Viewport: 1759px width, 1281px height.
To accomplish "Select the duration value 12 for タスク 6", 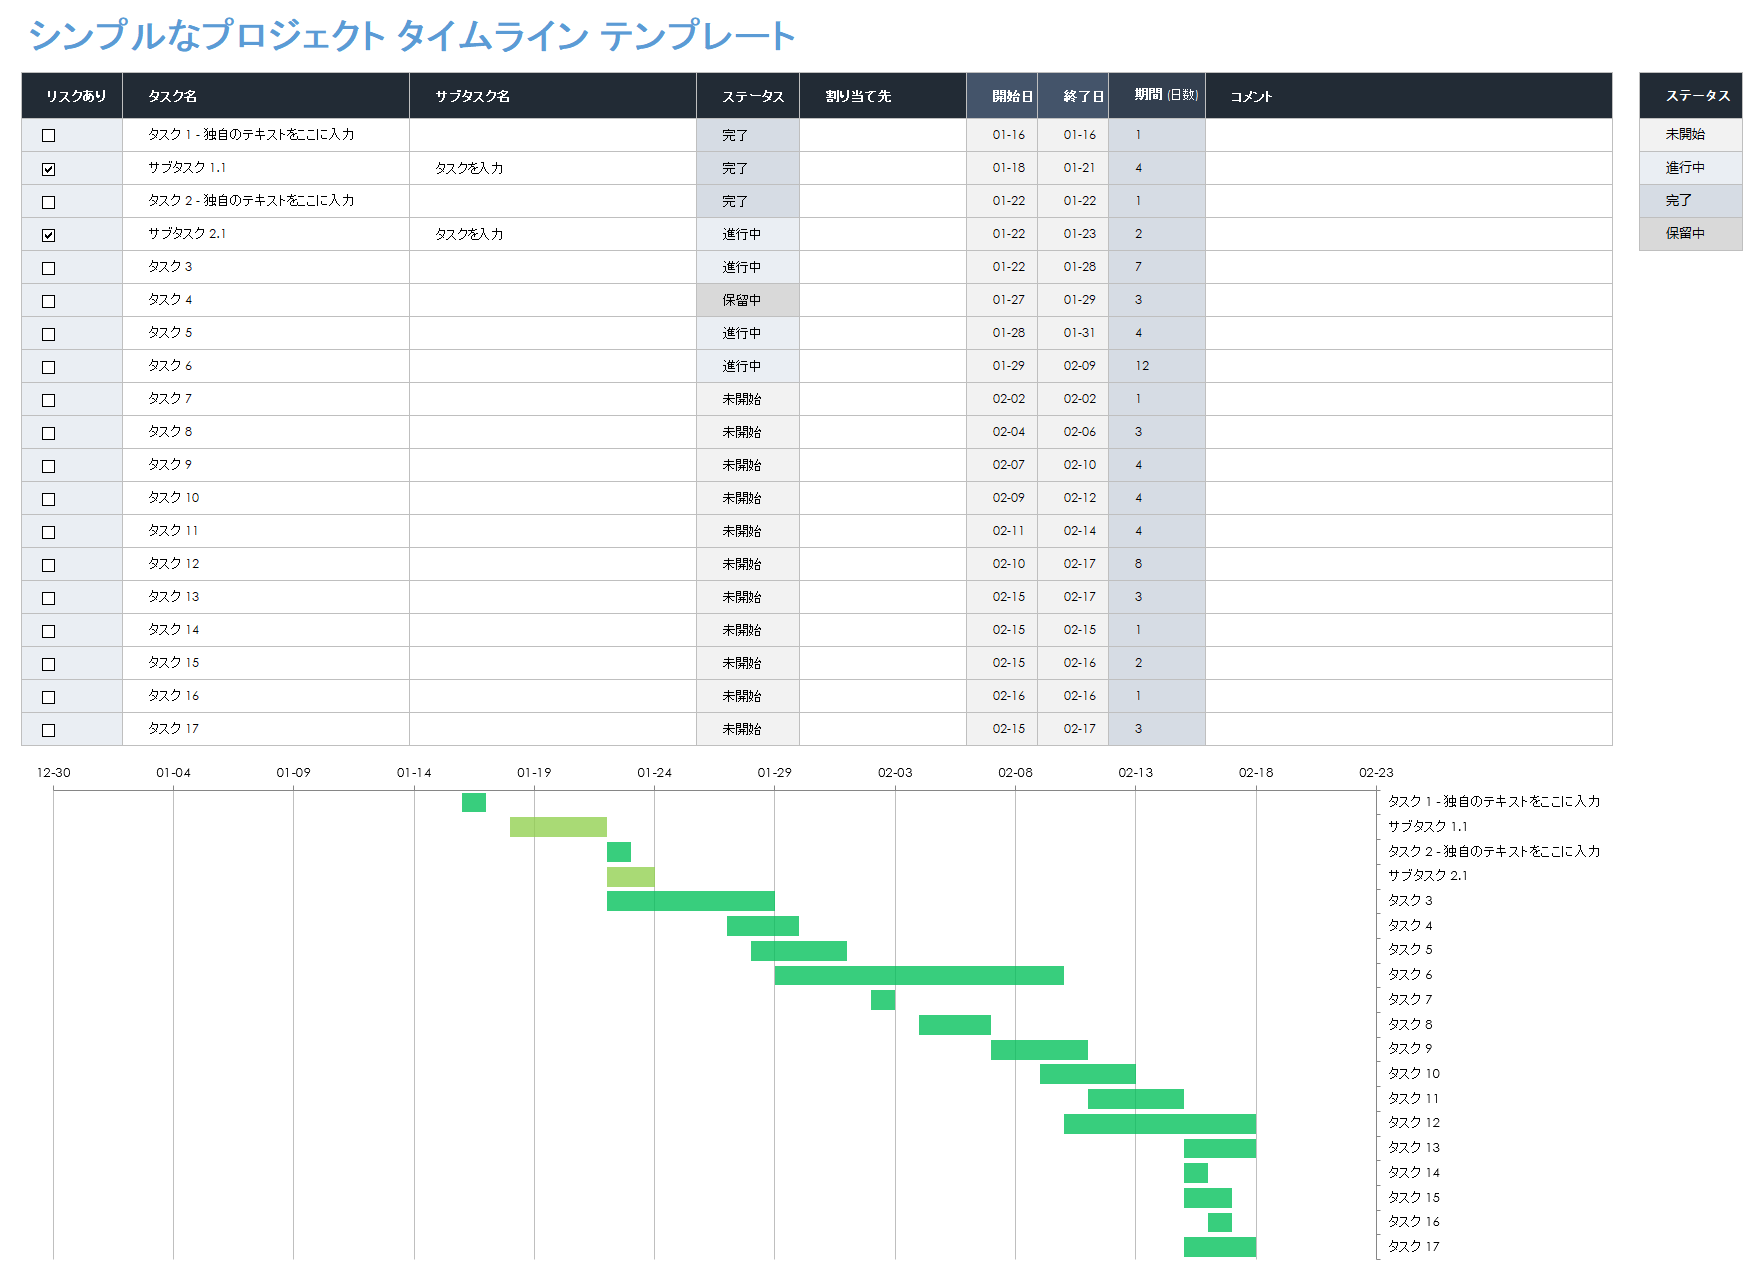I will 1157,366.
